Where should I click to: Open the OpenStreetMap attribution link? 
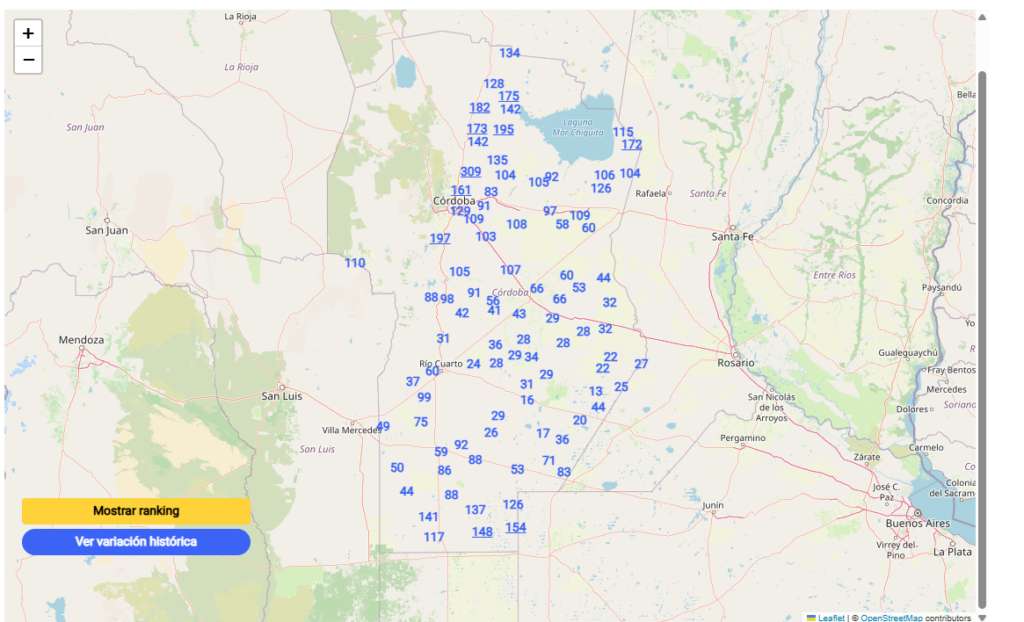889,618
